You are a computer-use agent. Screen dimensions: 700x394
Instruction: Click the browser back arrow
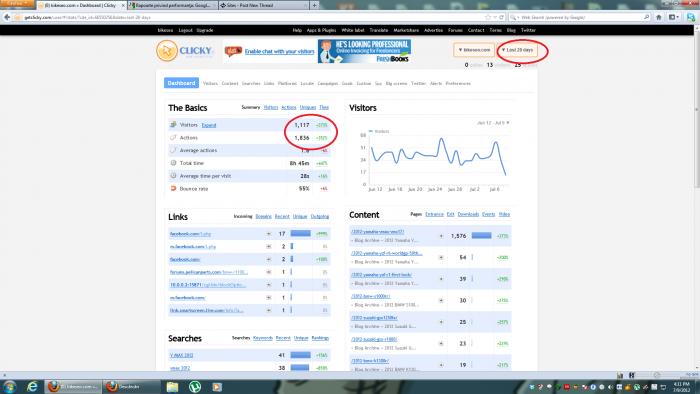point(7,17)
